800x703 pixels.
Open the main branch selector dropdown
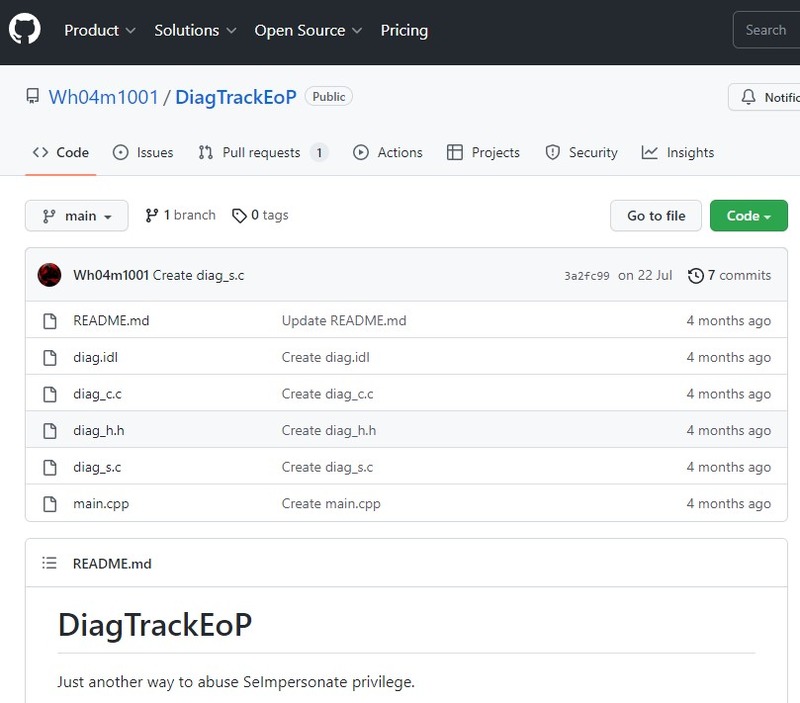point(77,216)
